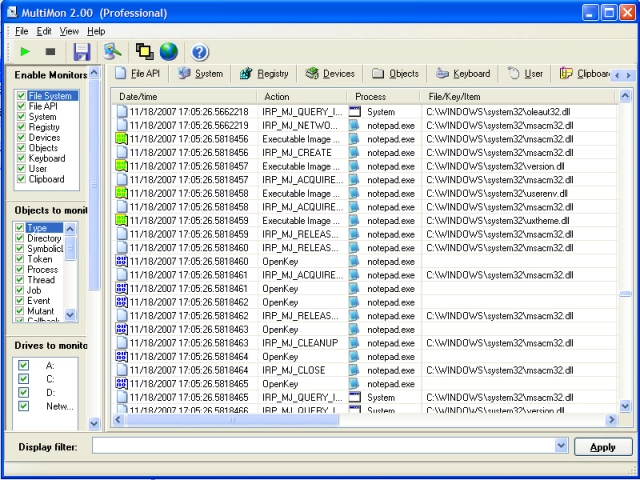Toggle the File System monitor checkbox

[x=21, y=96]
